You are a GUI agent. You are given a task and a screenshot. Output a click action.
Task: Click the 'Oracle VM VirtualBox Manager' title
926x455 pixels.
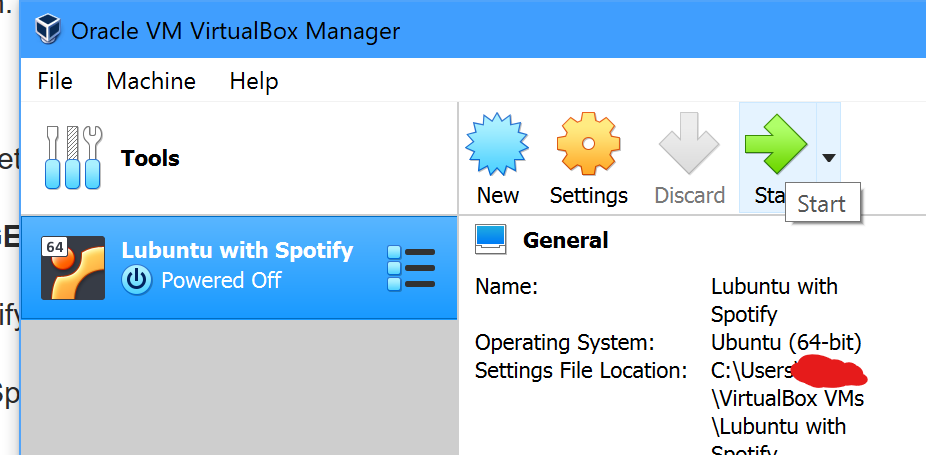tap(235, 30)
